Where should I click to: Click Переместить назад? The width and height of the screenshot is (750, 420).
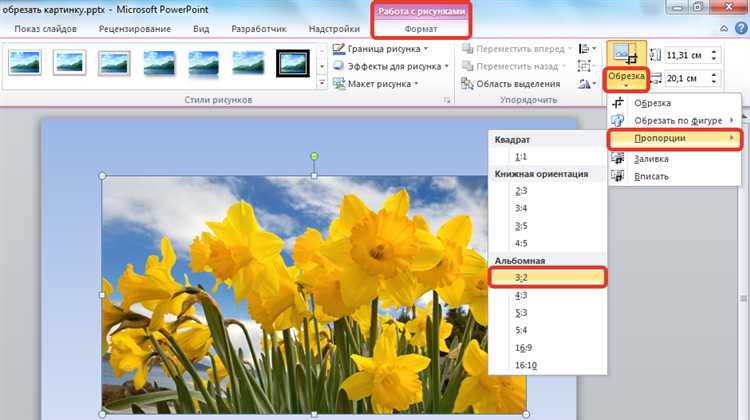pos(513,66)
